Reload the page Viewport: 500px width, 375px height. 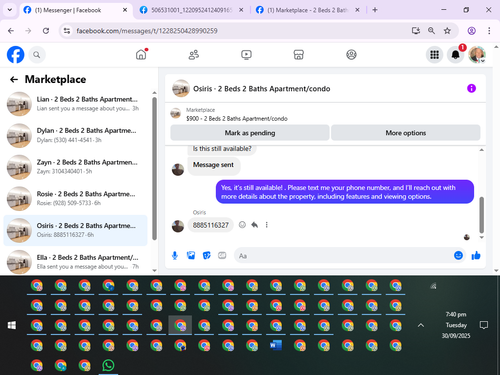click(x=46, y=31)
